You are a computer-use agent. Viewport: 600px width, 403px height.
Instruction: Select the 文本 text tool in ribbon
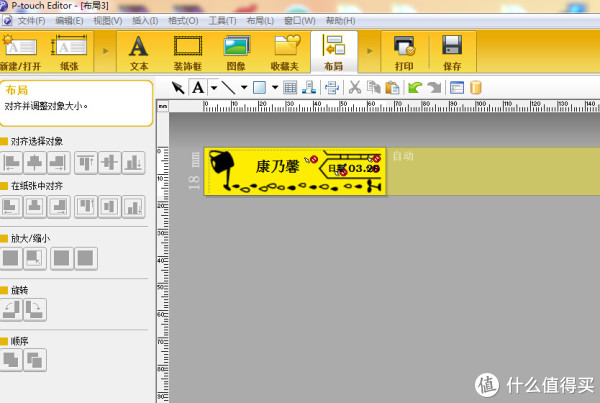point(139,52)
